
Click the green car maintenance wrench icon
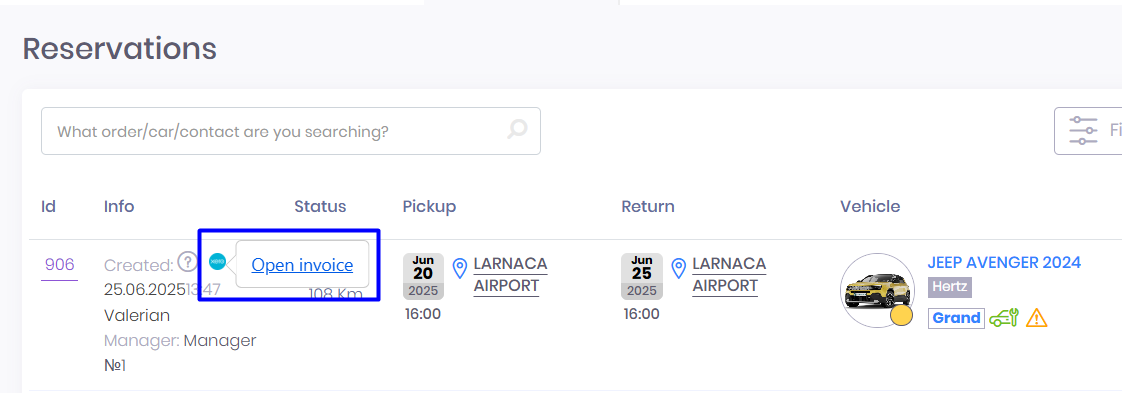(1004, 318)
